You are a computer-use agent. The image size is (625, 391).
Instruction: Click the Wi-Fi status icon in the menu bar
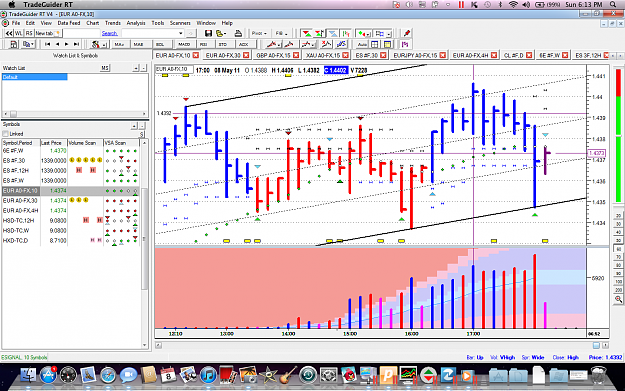coord(513,4)
